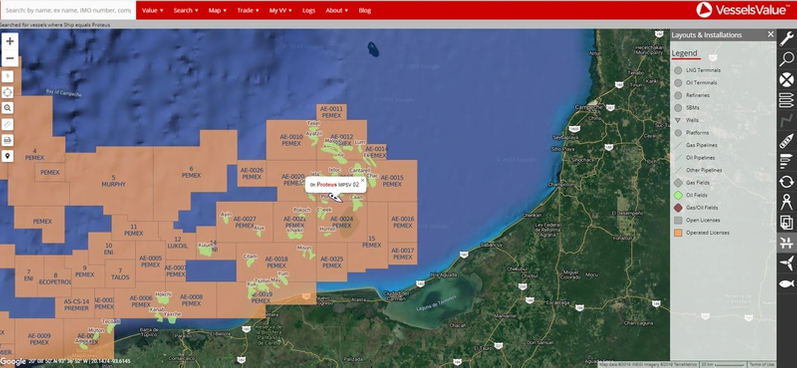This screenshot has height=368, width=797.
Task: Expand the Trade dropdown menu
Action: [248, 10]
